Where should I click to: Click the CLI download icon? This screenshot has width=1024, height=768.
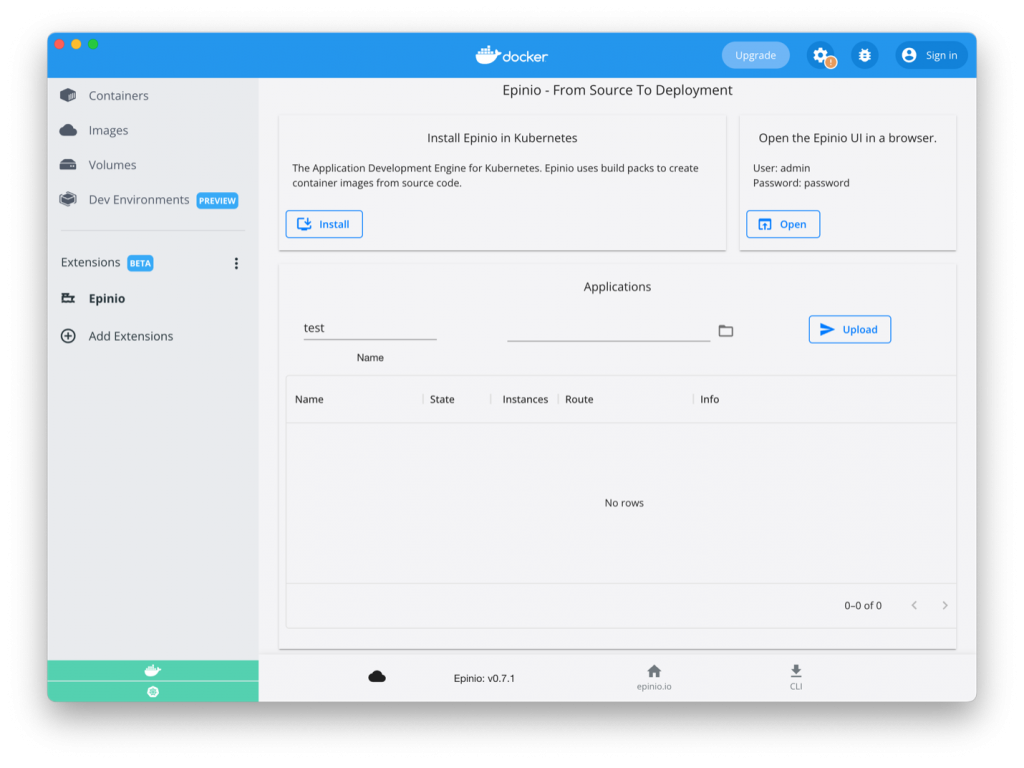(796, 672)
